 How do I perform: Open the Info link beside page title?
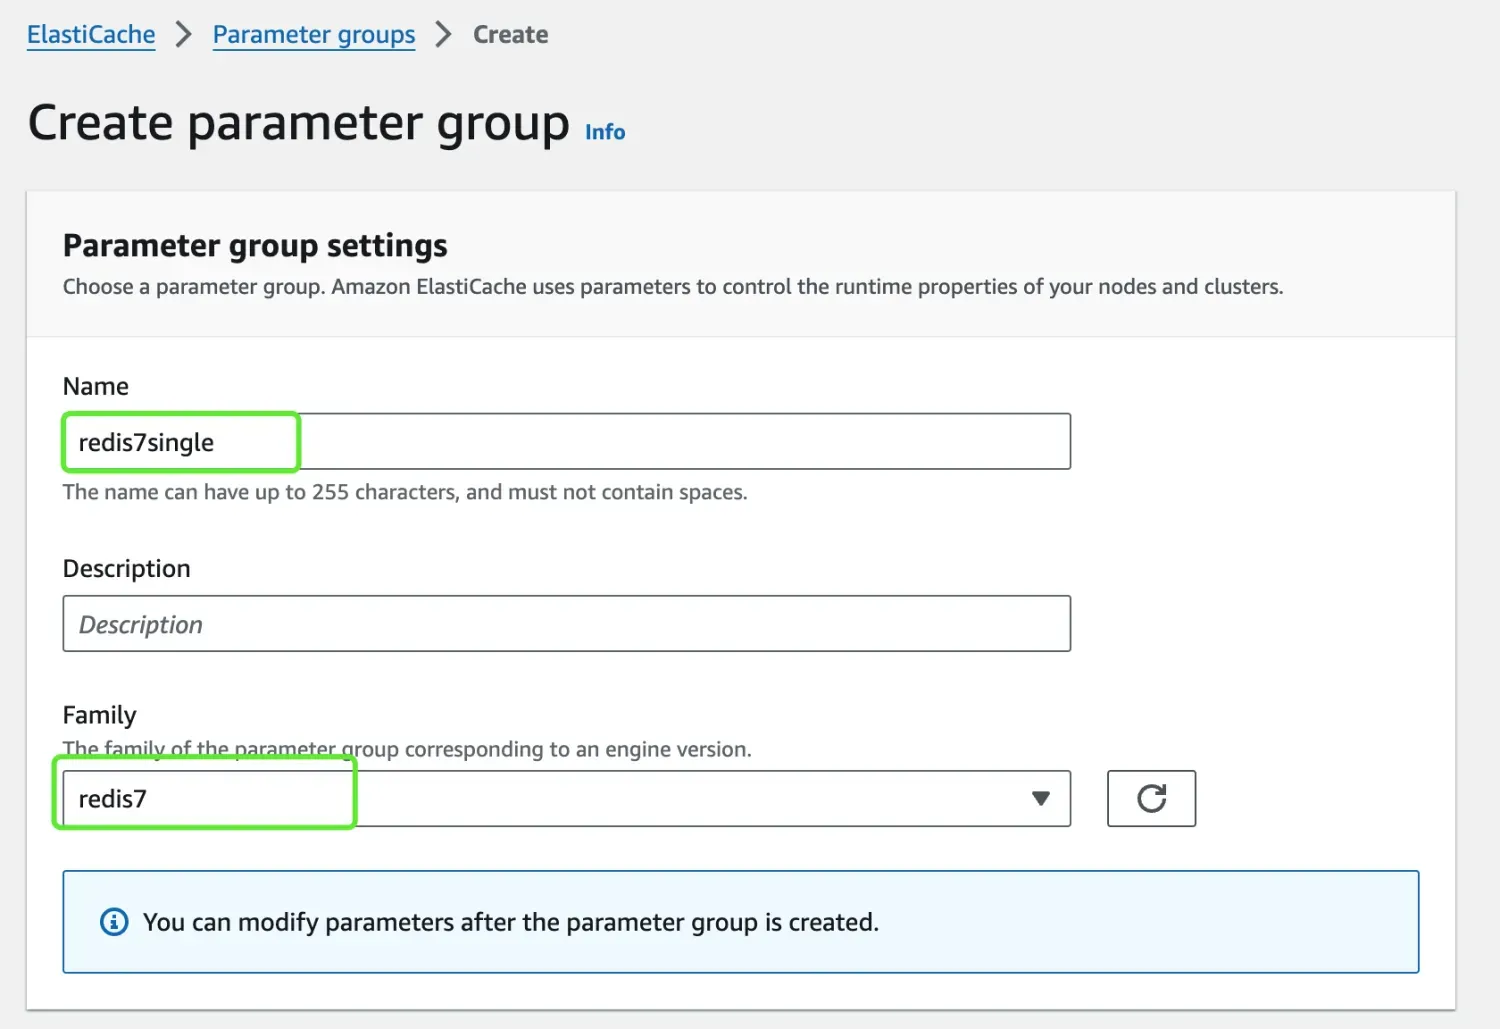(x=605, y=132)
